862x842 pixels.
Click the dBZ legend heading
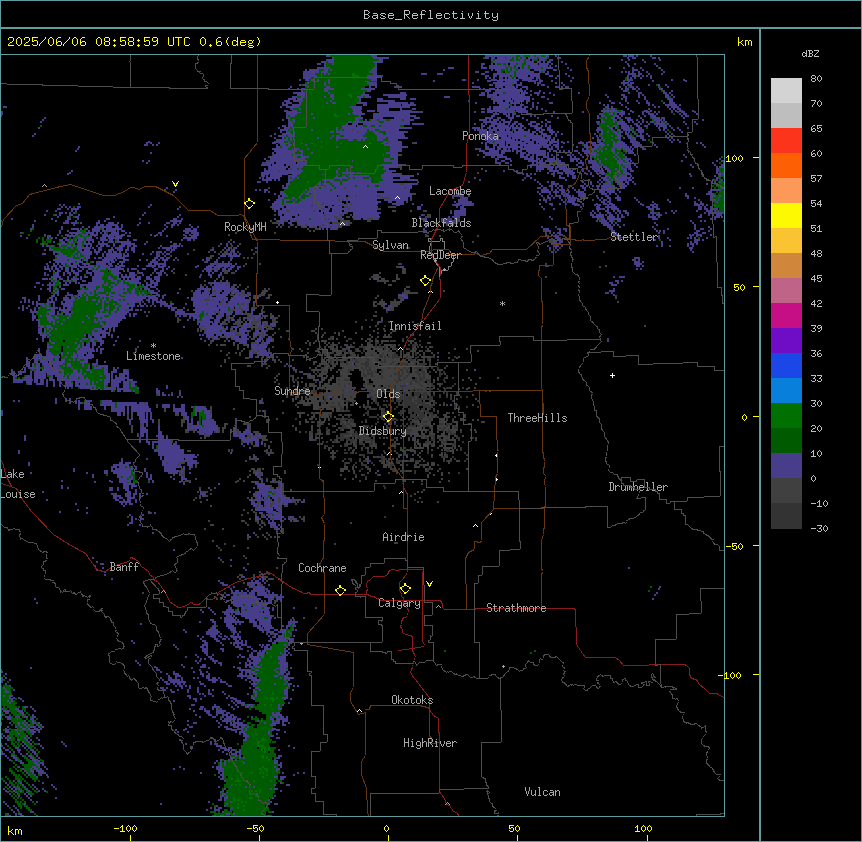[x=810, y=53]
